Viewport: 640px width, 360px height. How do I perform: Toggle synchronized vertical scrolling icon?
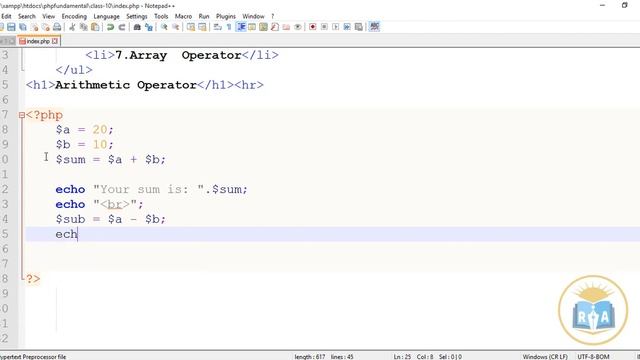pos(191,27)
